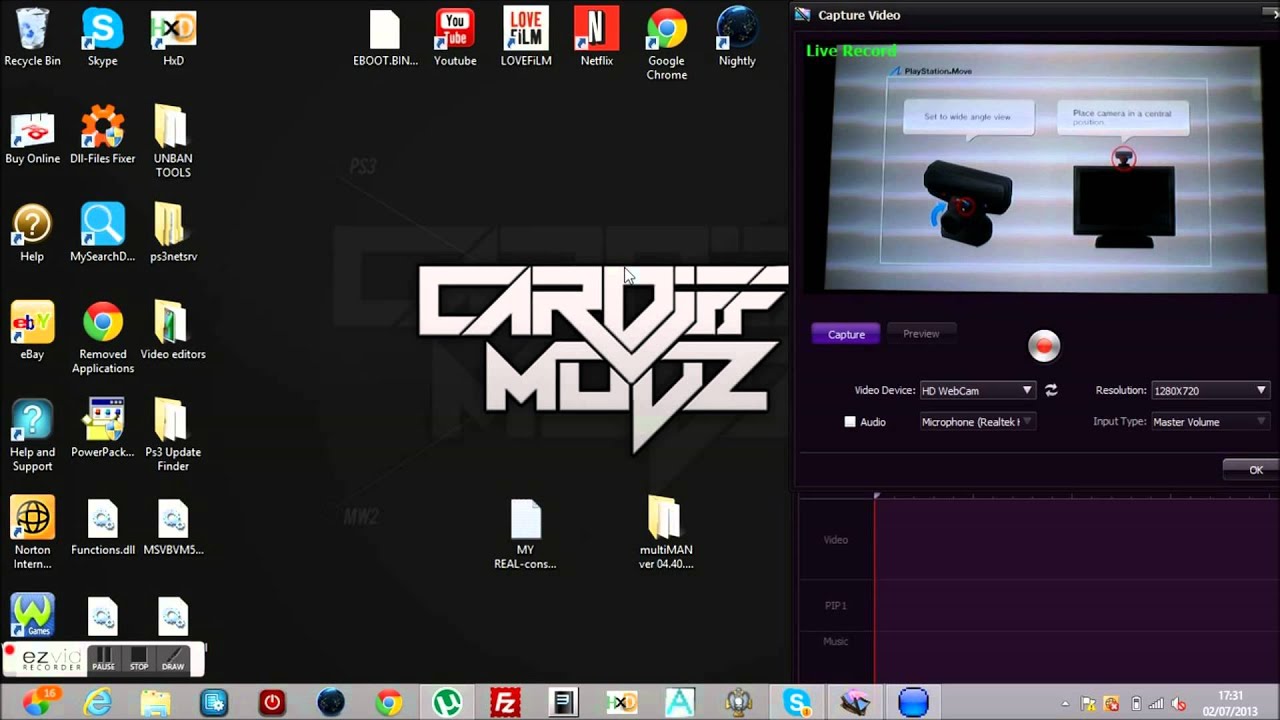
Task: Open the red power-icon taskbar button
Action: coord(272,703)
